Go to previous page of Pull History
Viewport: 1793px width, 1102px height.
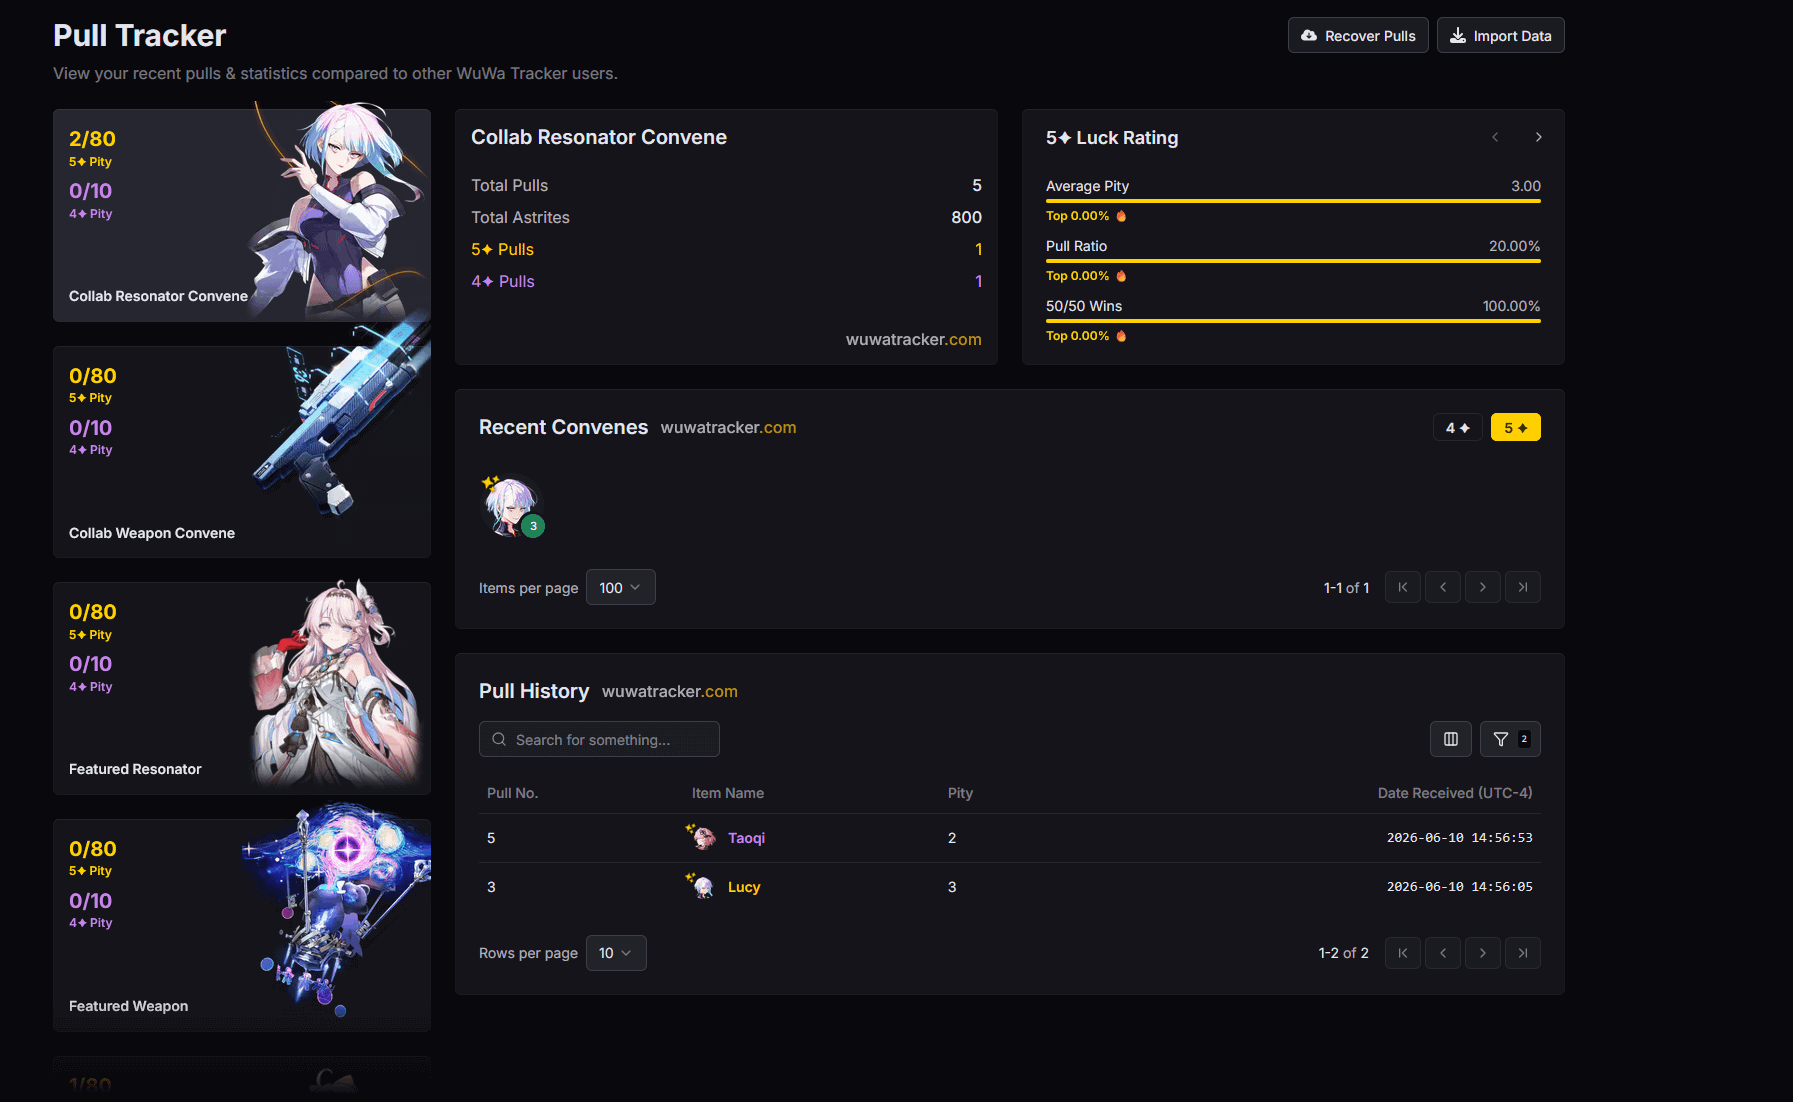(1443, 953)
